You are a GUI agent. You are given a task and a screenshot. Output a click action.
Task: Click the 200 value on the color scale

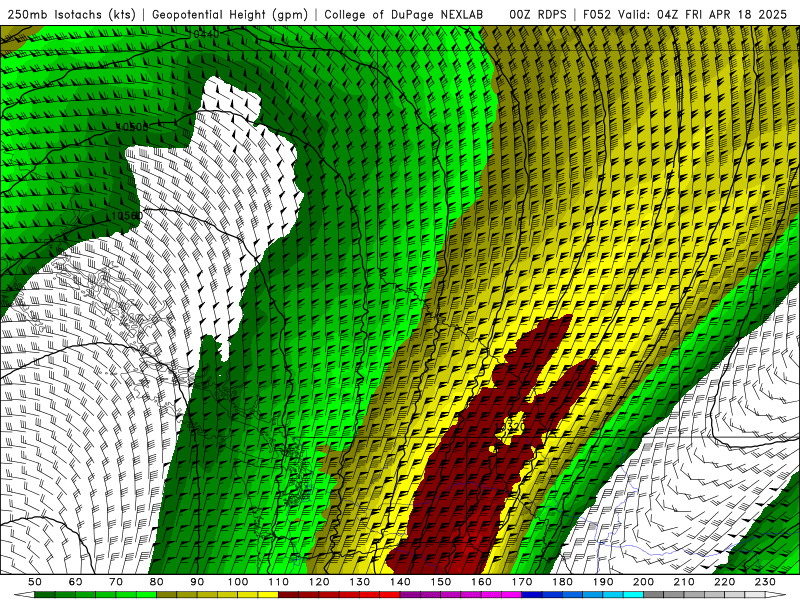[x=643, y=582]
